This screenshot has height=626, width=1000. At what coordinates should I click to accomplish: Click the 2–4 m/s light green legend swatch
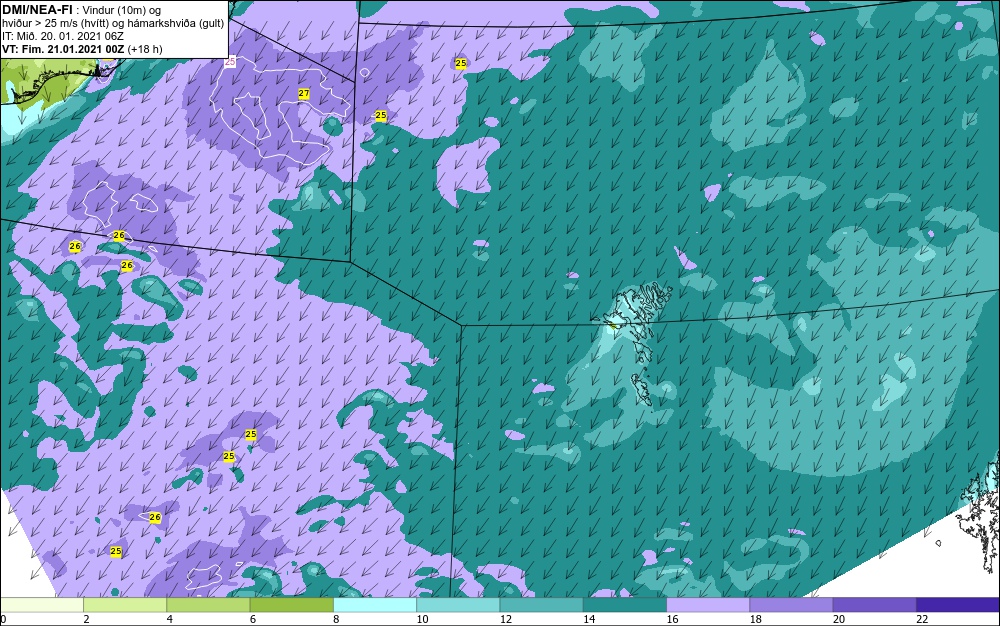[125, 605]
